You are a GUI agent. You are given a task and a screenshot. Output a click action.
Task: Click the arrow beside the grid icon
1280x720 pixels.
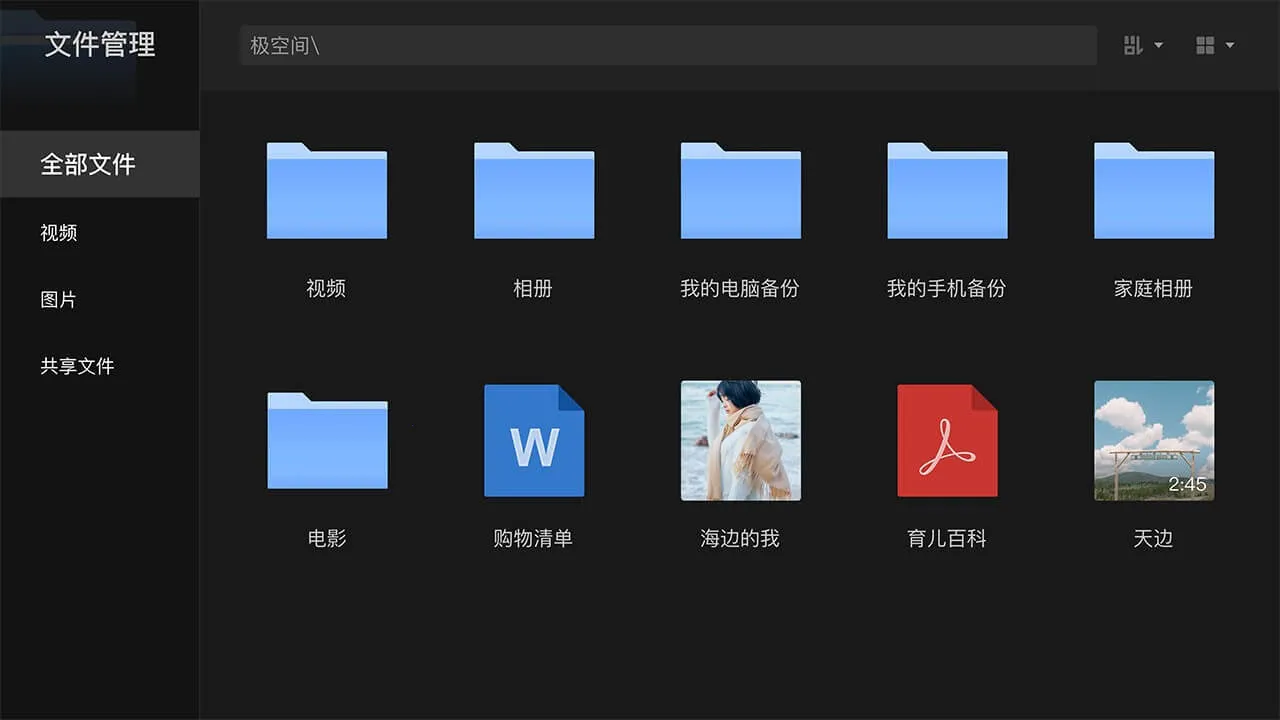[x=1230, y=45]
